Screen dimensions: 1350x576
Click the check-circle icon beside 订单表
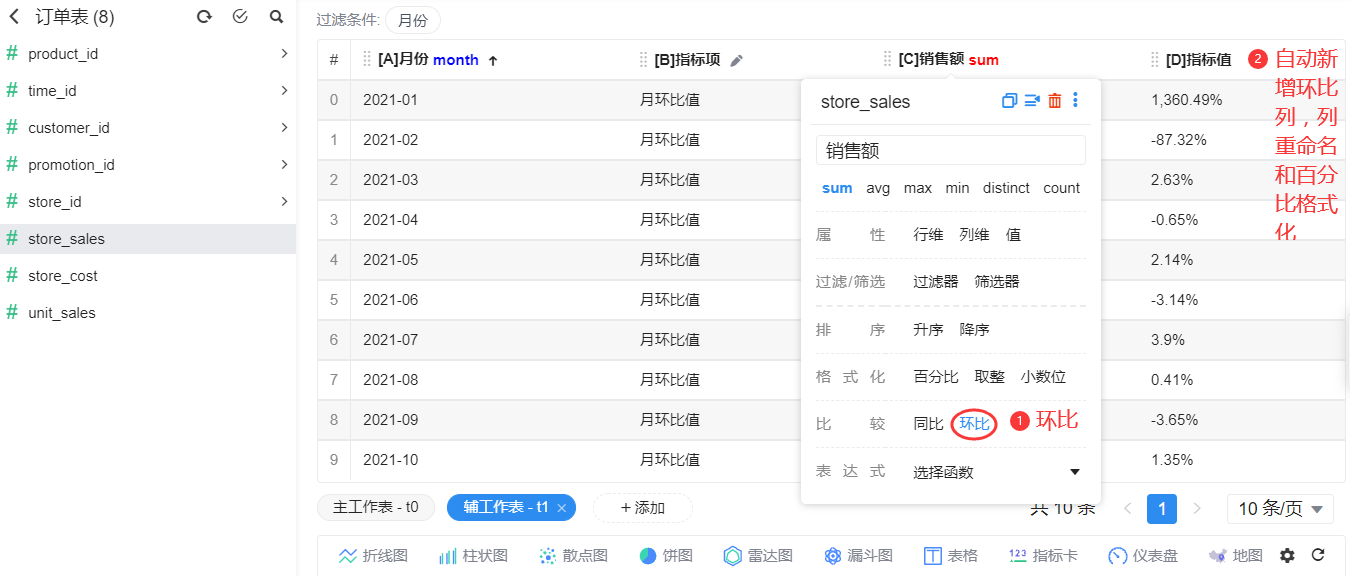[240, 17]
